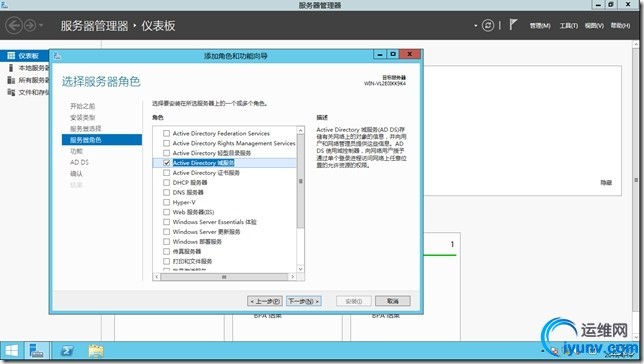This screenshot has height=364, width=644.
Task: Go to AD DS wizard step
Action: point(79,162)
